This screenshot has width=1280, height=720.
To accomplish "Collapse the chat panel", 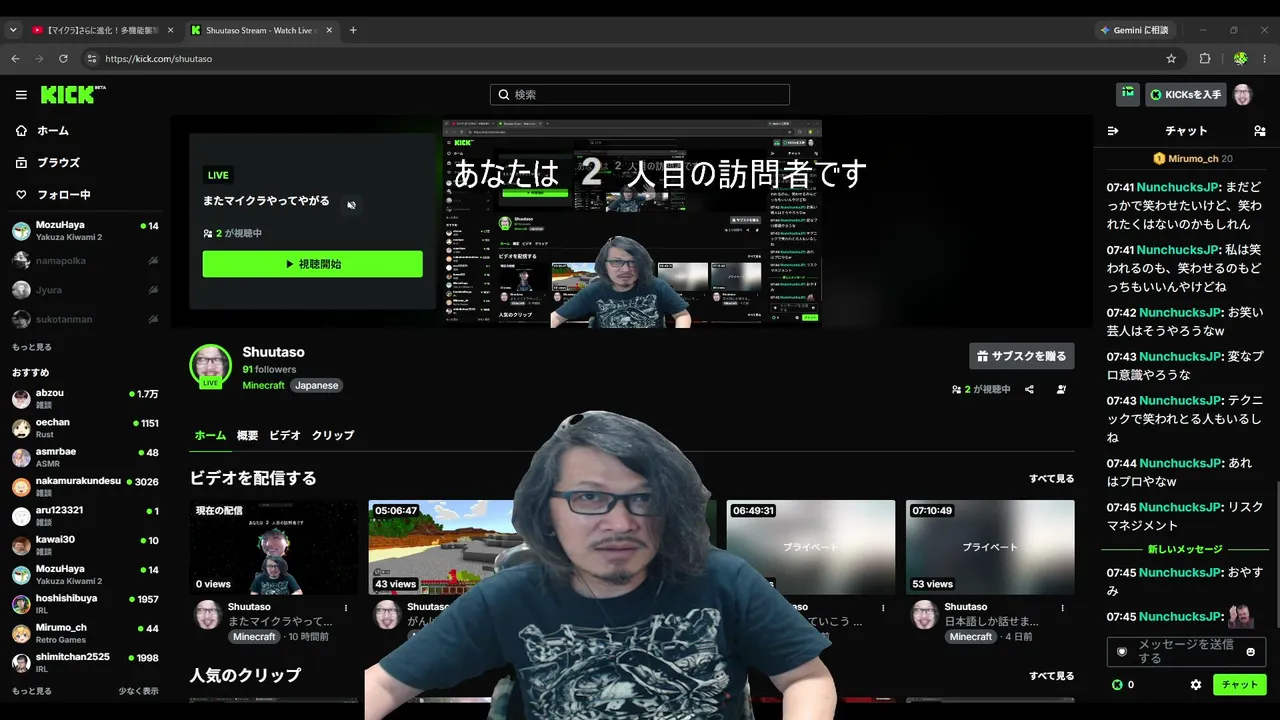I will click(x=1113, y=131).
